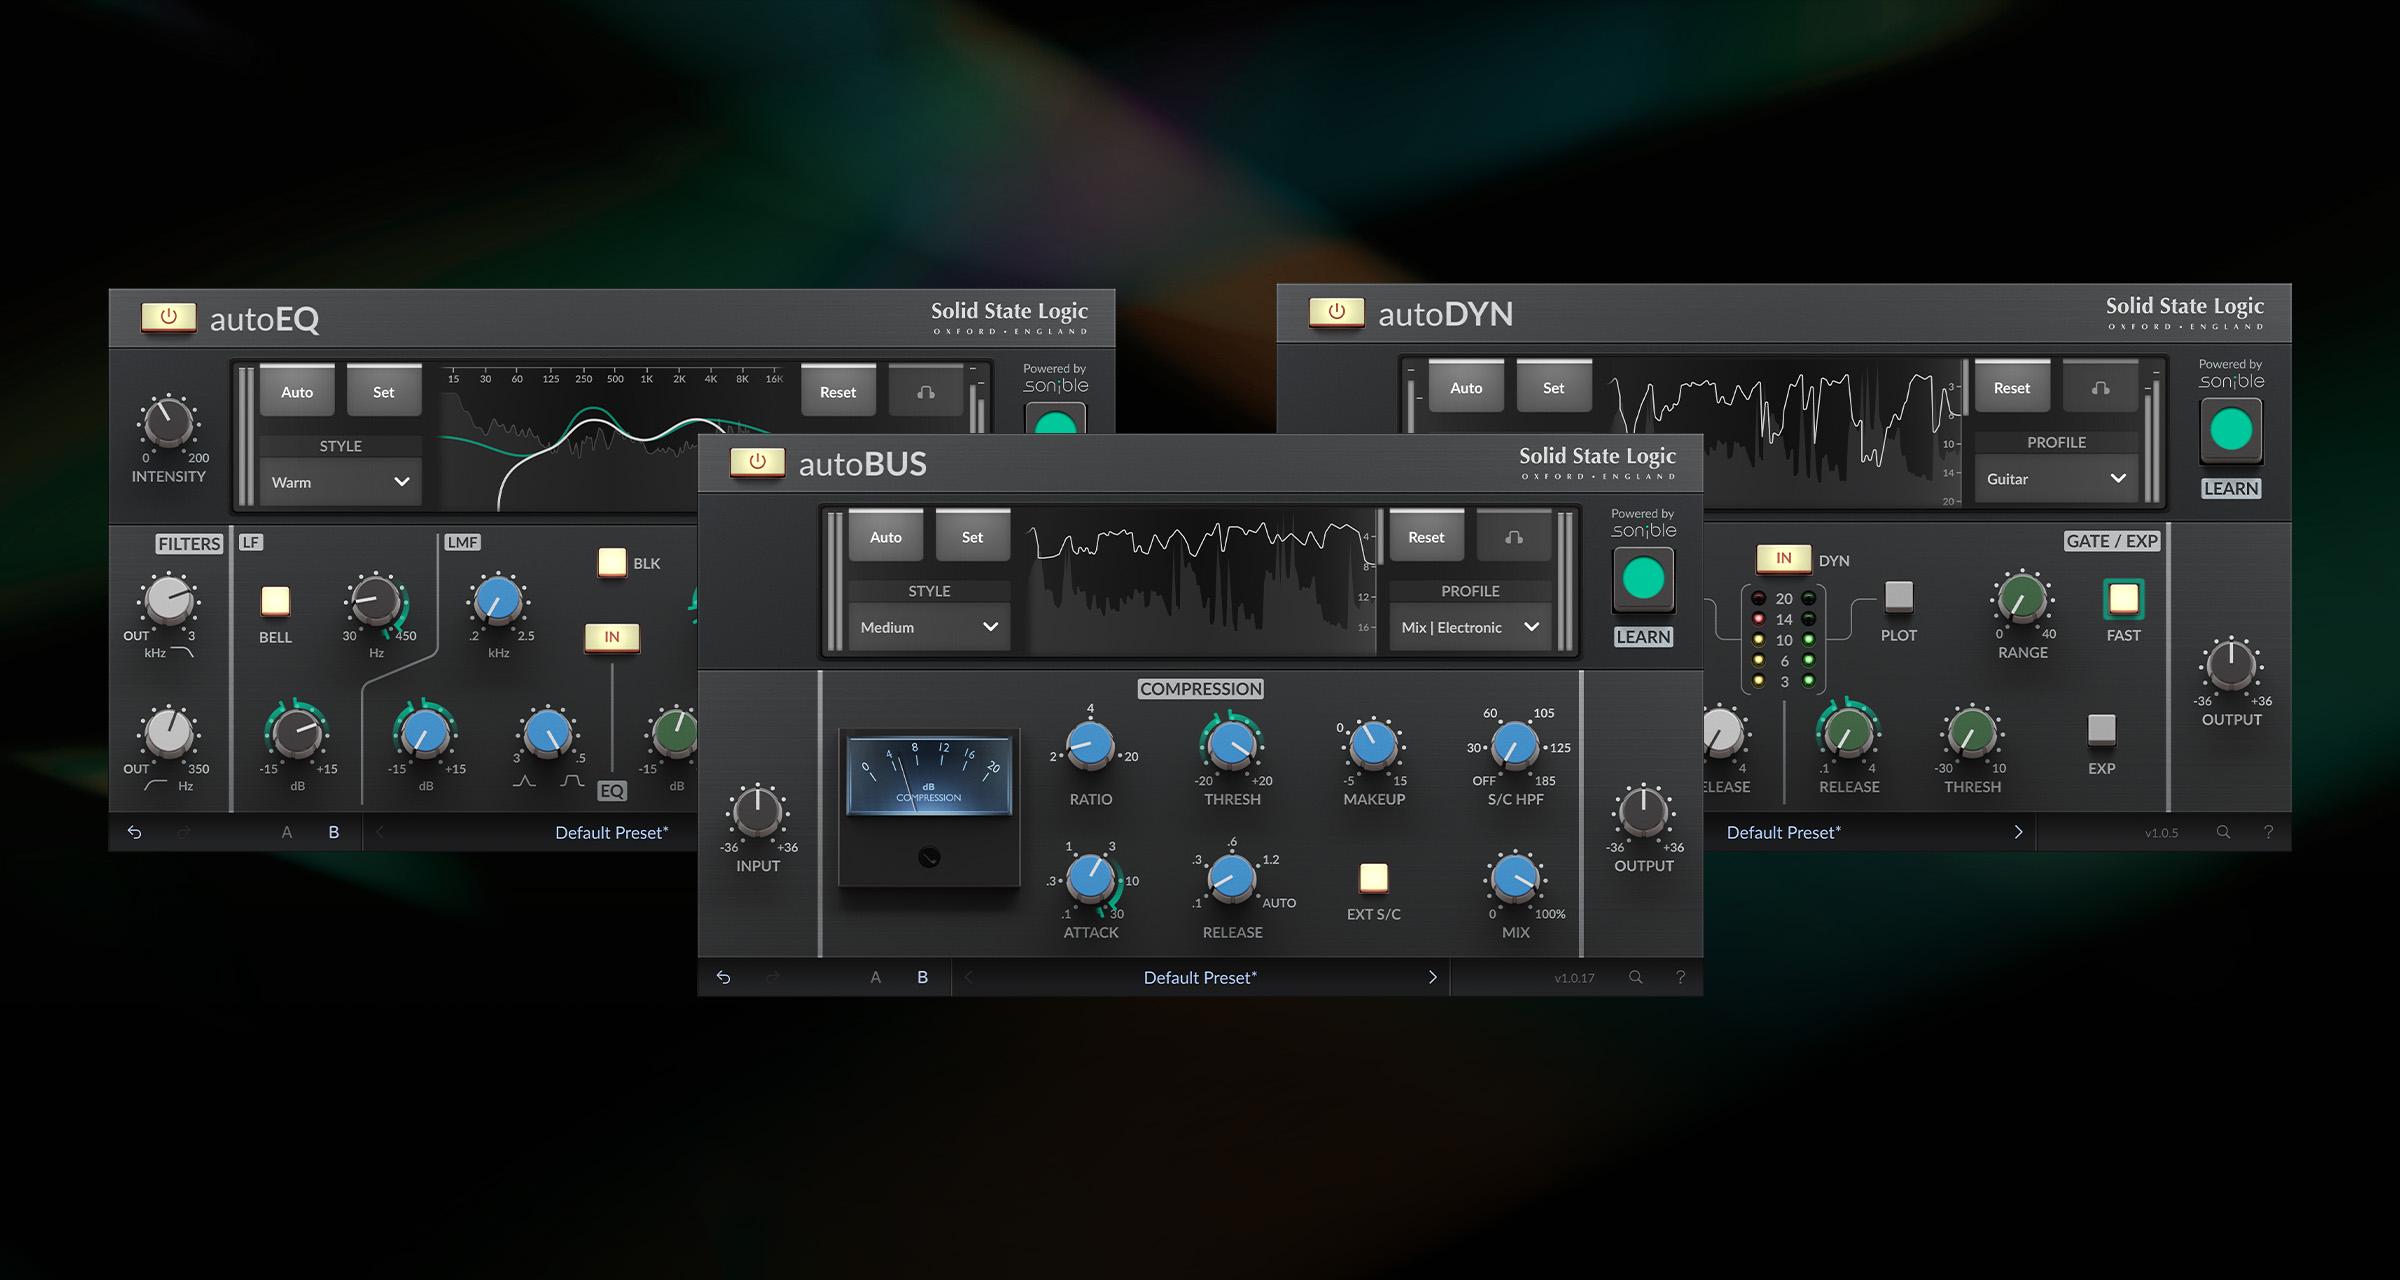Click the help question mark in autoDYN
Viewport: 2400px width, 1280px height.
2268,832
